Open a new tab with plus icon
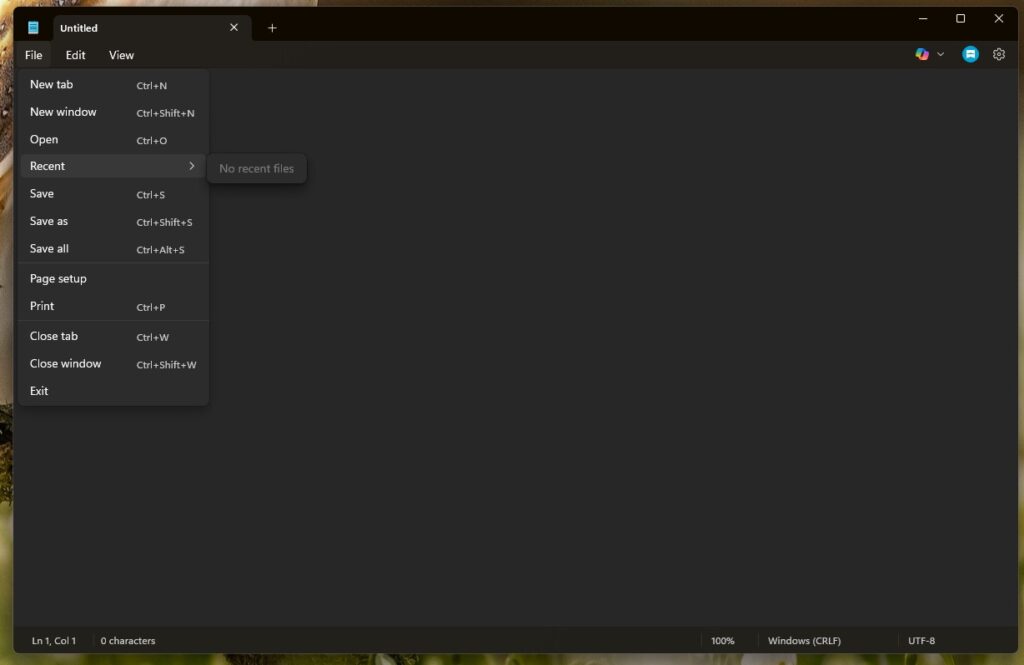The height and width of the screenshot is (665, 1024). pyautogui.click(x=272, y=28)
